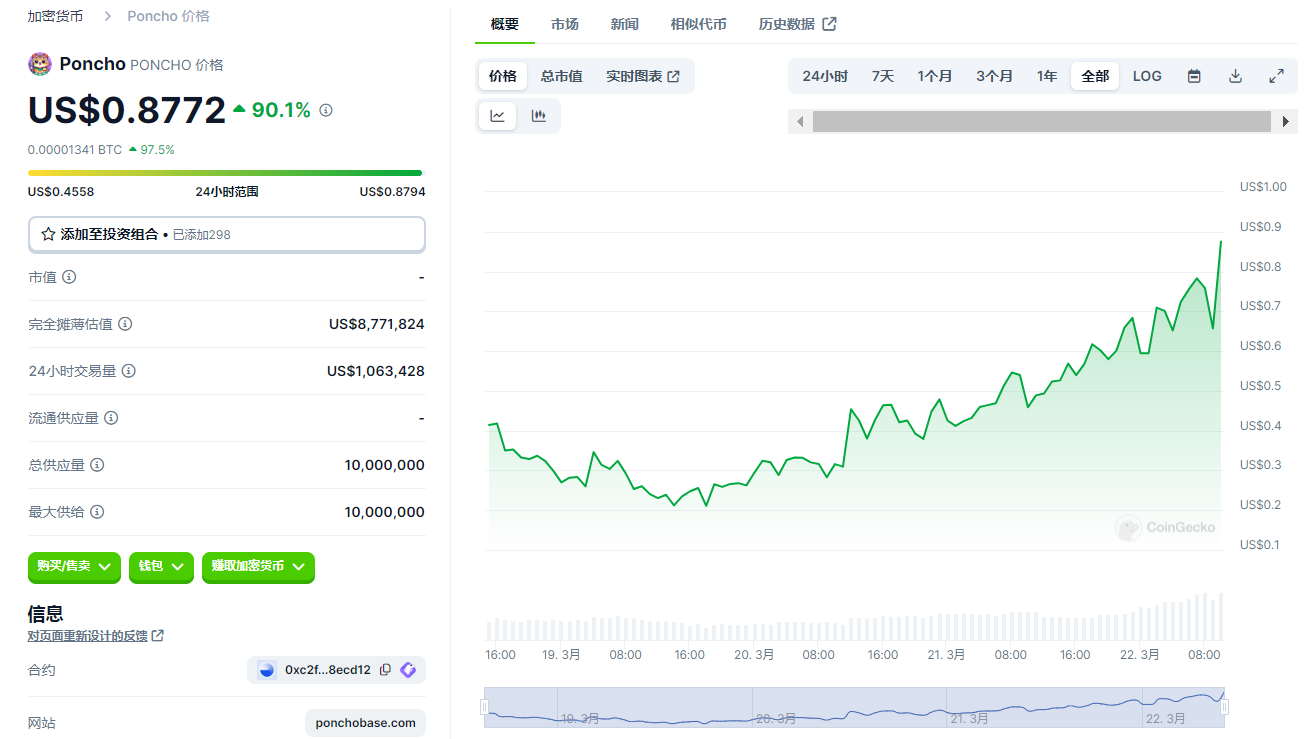
Task: Open the 钱包 dropdown
Action: [161, 566]
